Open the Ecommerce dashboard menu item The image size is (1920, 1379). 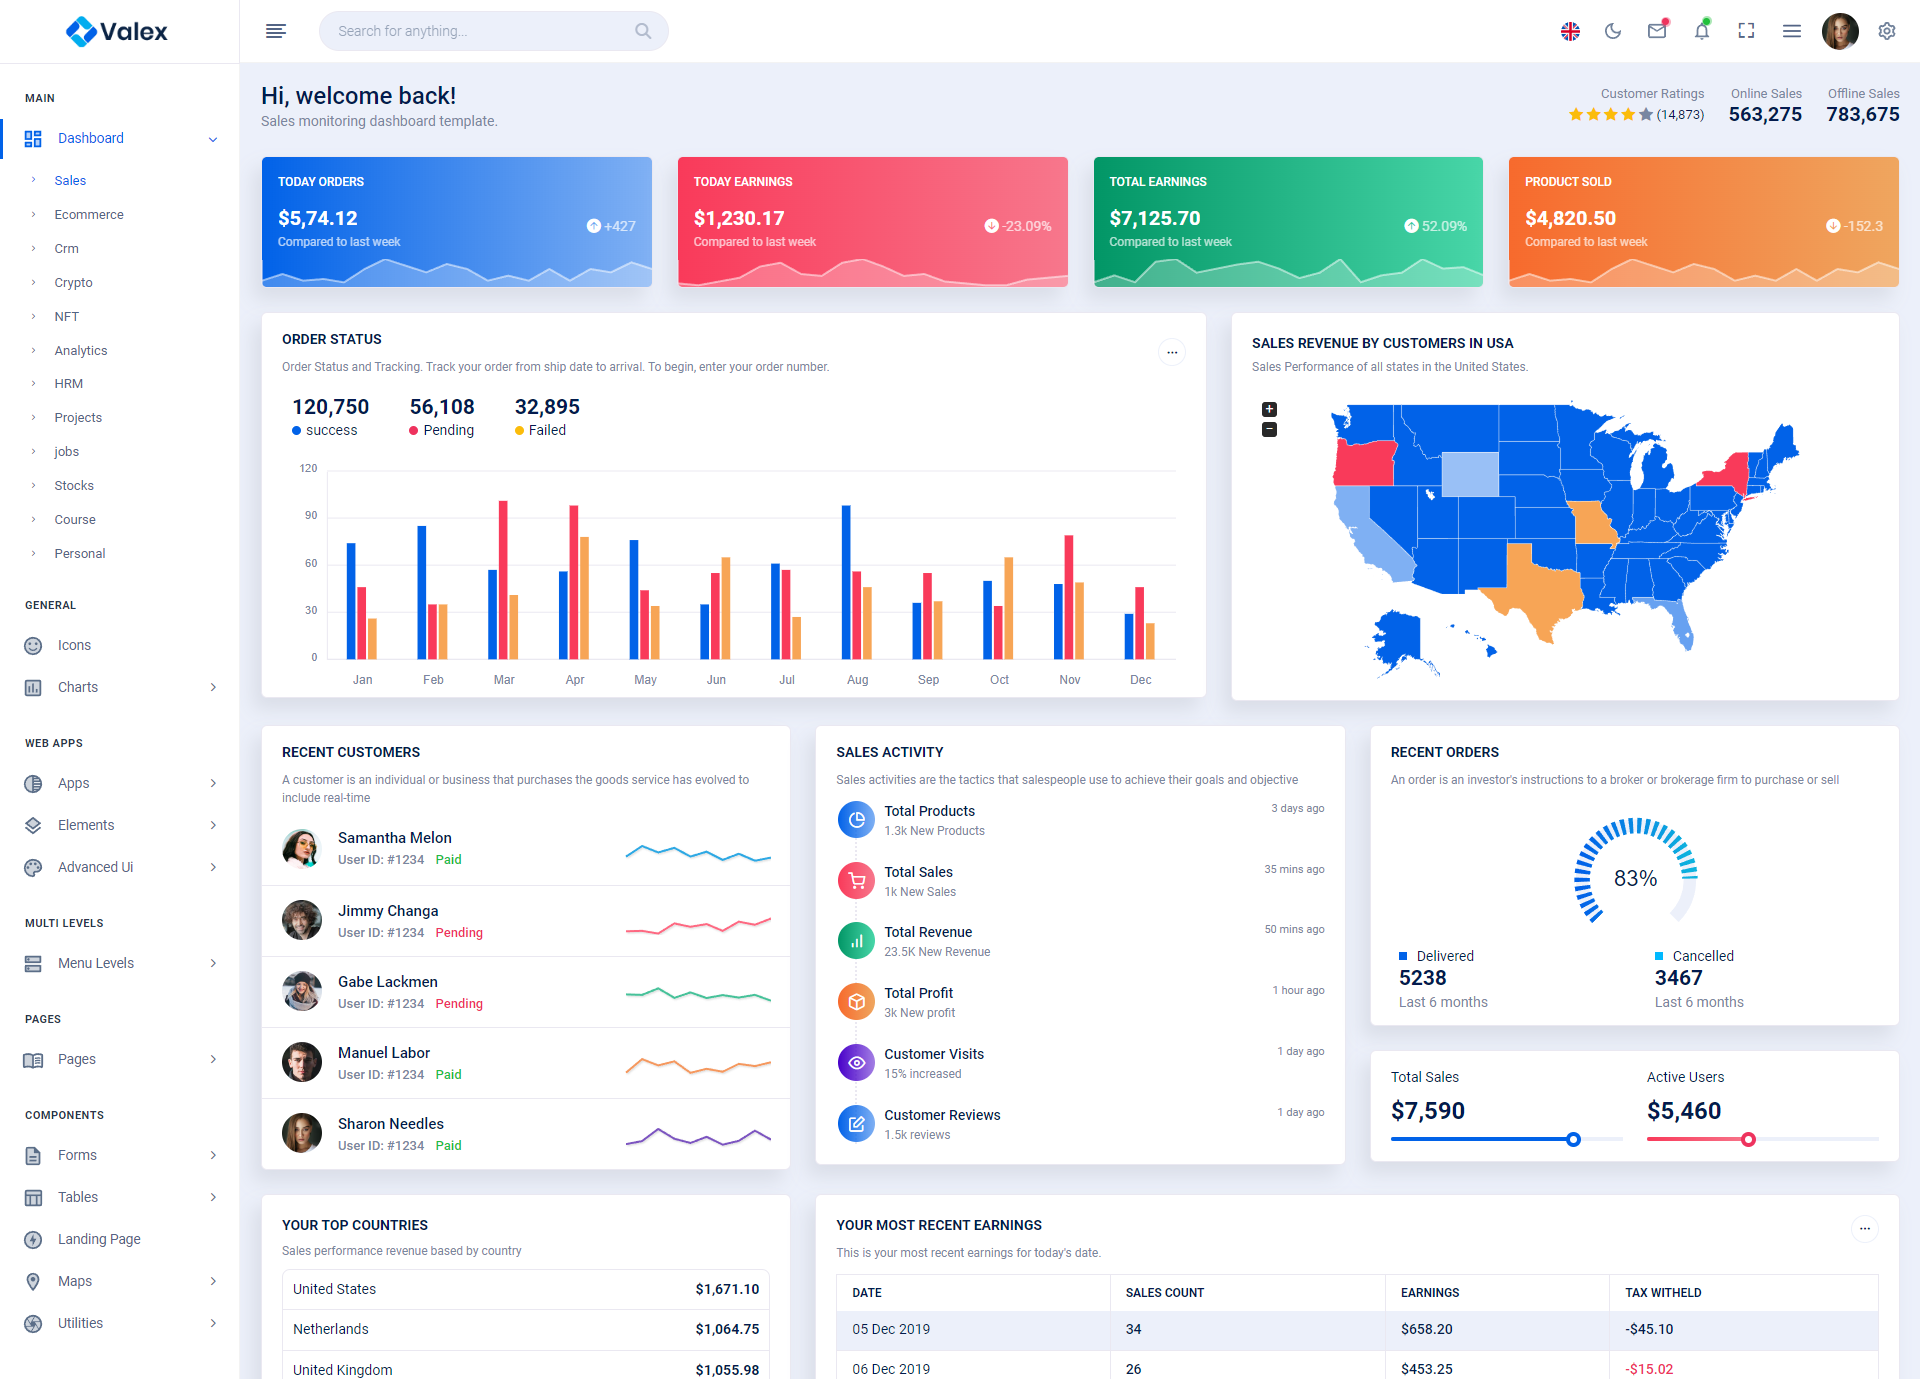pyautogui.click(x=89, y=214)
